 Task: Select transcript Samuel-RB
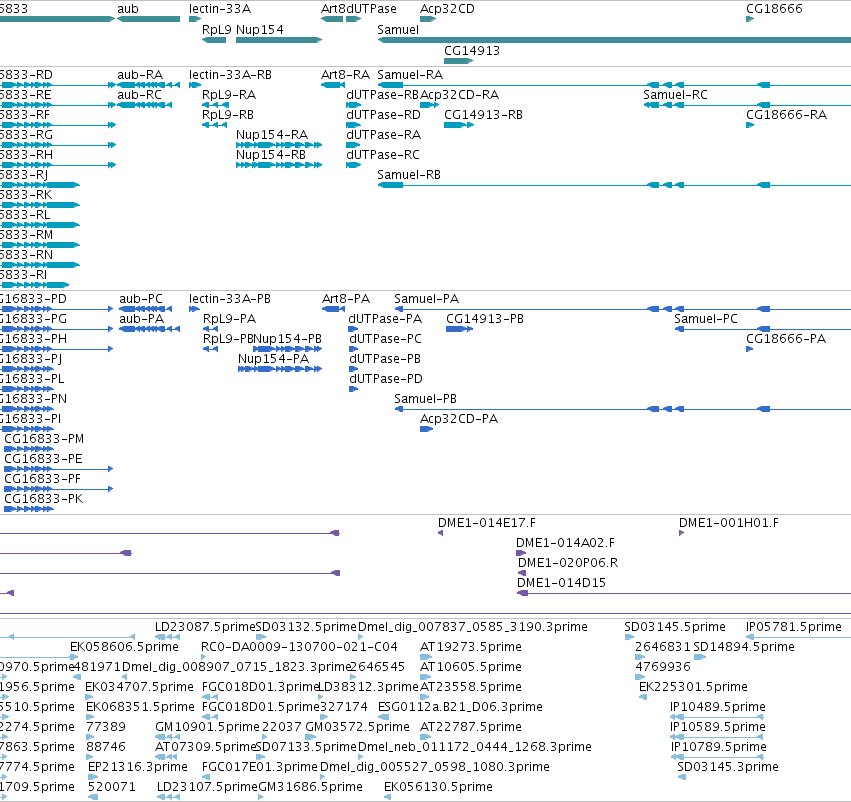pyautogui.click(x=409, y=174)
